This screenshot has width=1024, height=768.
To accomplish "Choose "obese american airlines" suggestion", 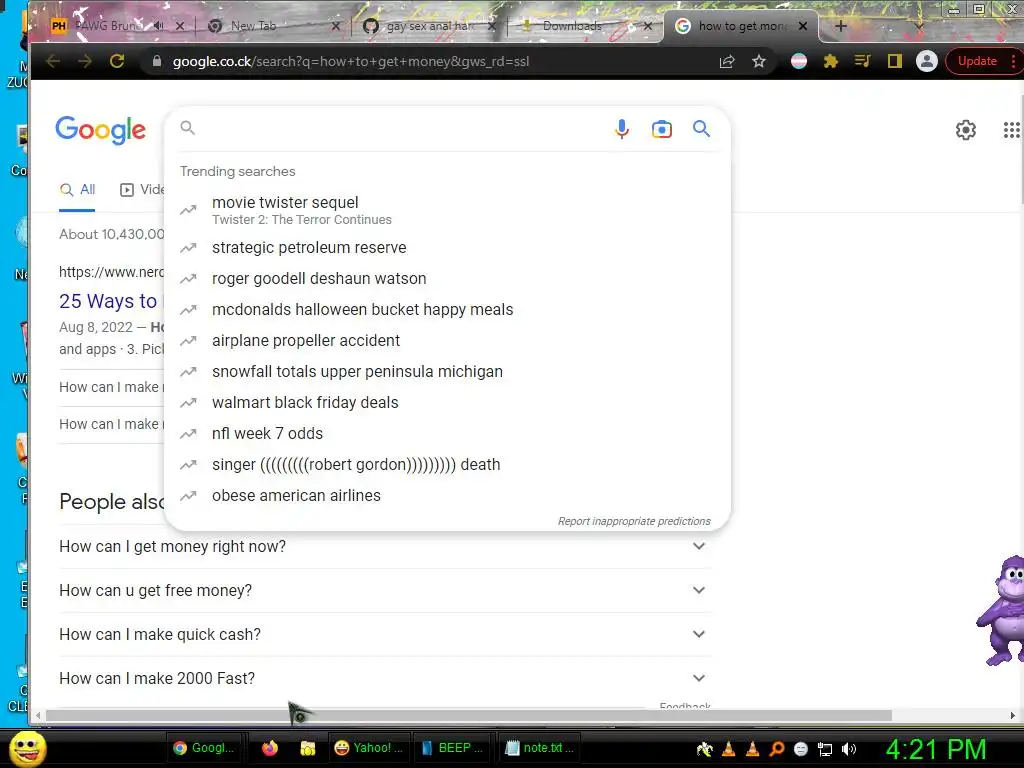I will (x=447, y=496).
